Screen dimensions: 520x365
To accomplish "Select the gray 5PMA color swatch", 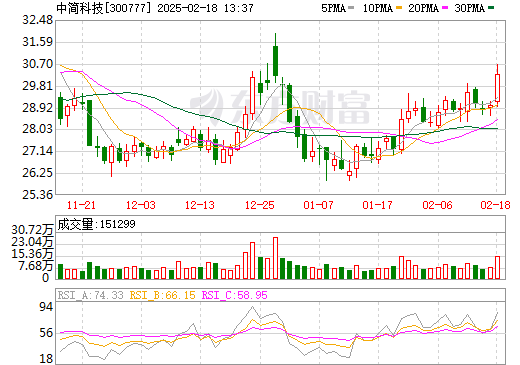I will tap(351, 8).
